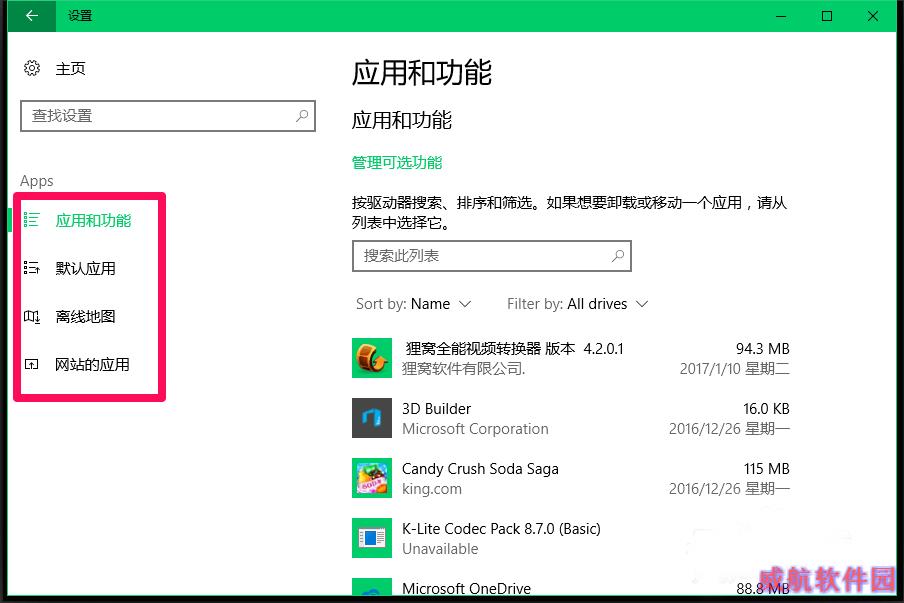904x603 pixels.
Task: Focus the 查找设置 search field
Action: click(168, 116)
